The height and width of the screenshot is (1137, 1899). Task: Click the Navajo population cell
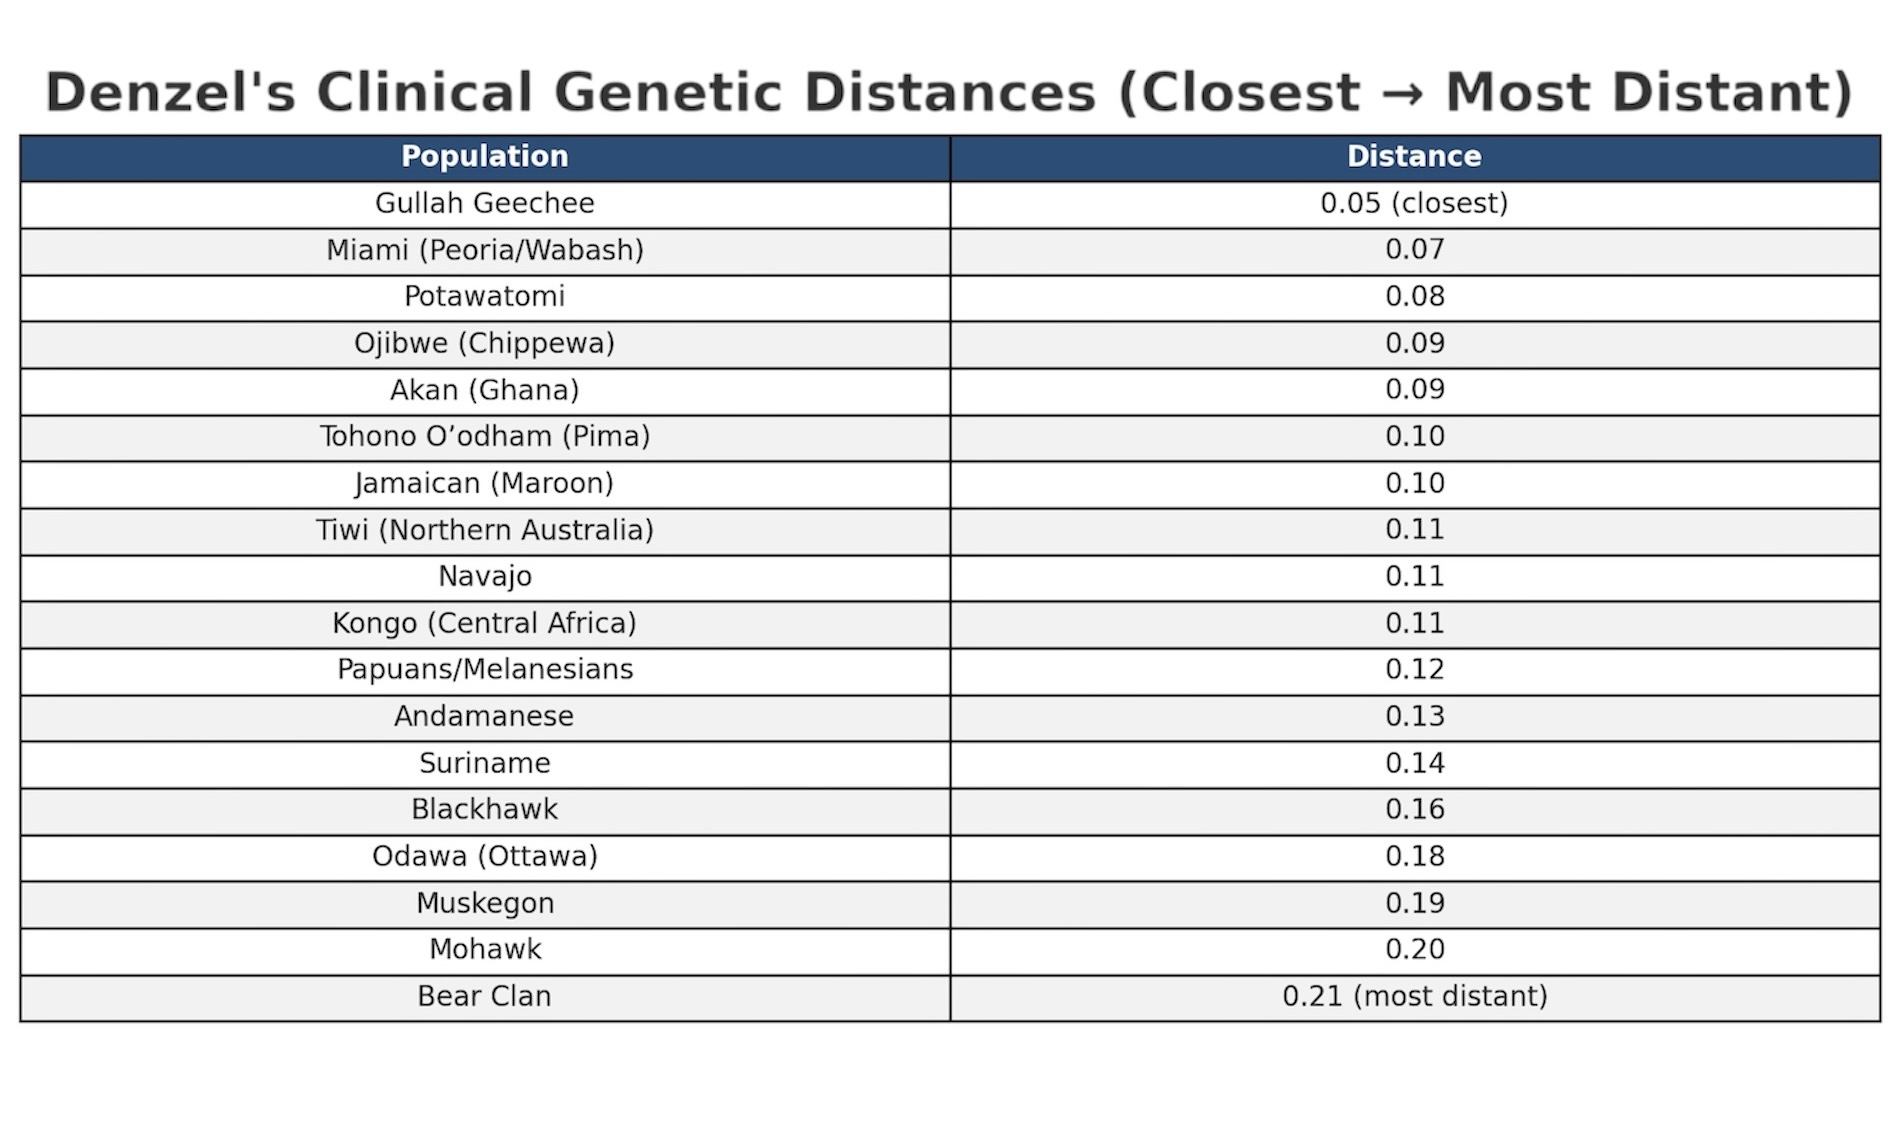(x=485, y=577)
